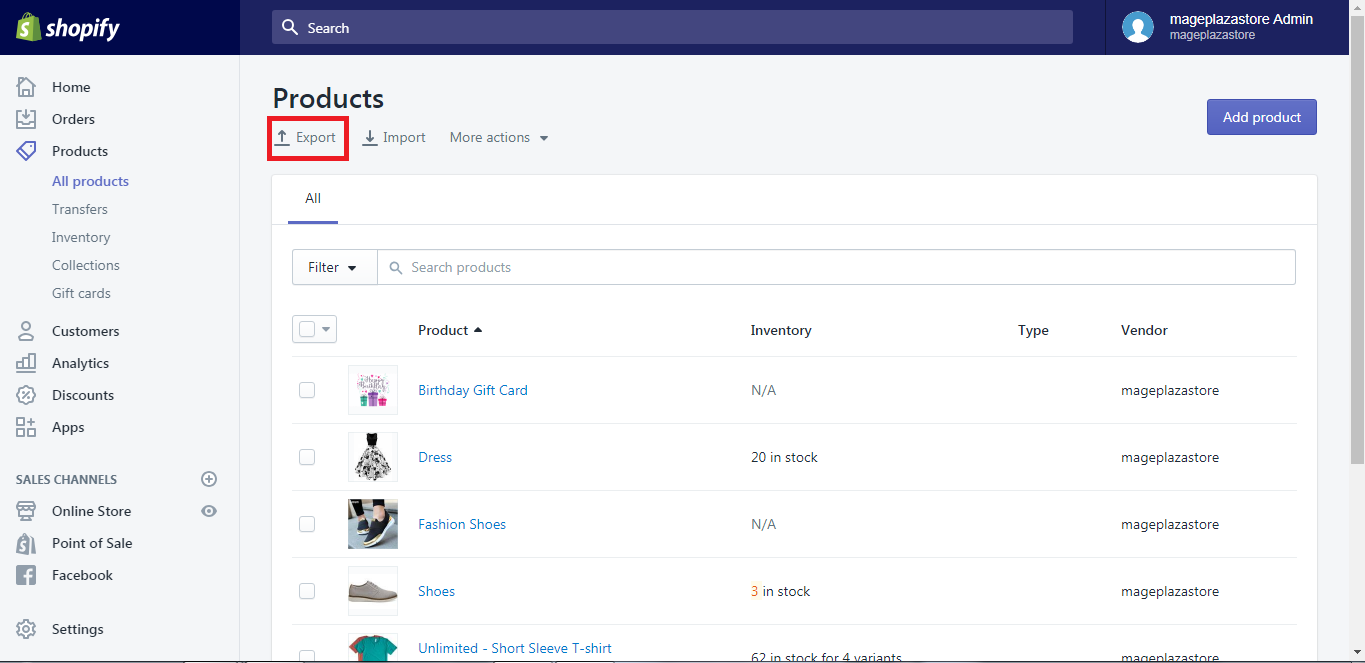Select the Shoes product checkbox

[307, 591]
